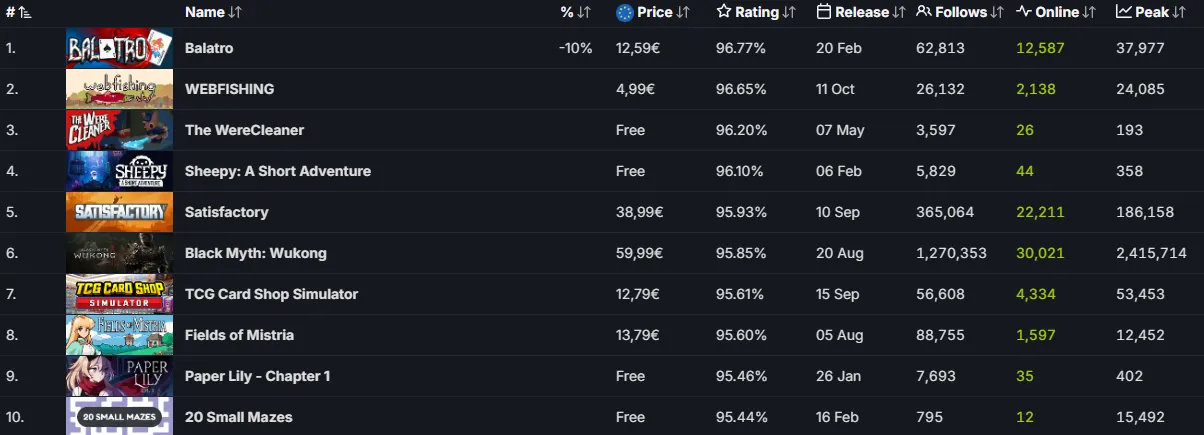The image size is (1204, 435).
Task: Click the pulse icon beside Online
Action: [x=1024, y=12]
